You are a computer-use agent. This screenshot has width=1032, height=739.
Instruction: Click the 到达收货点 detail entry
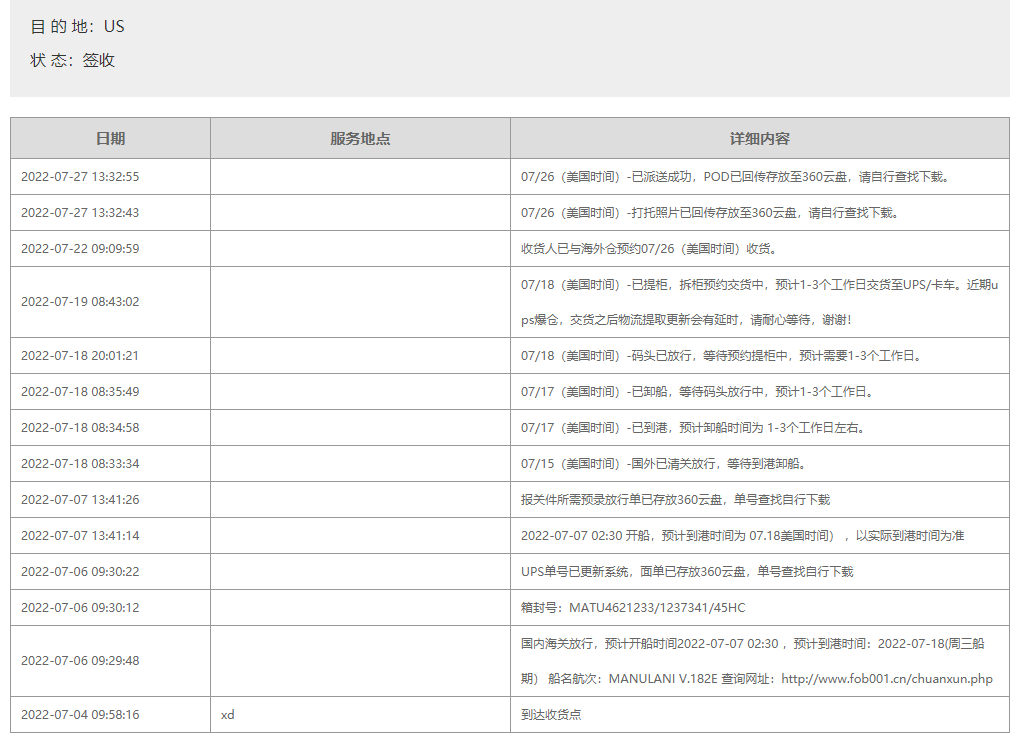click(x=551, y=715)
